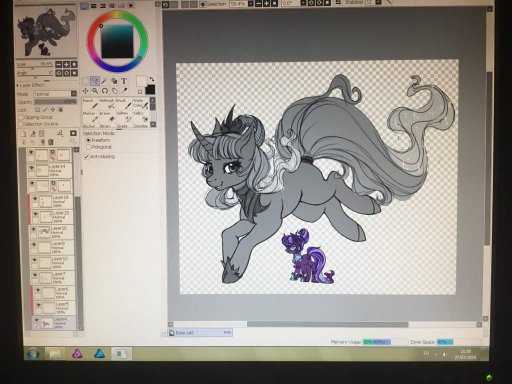
Task: Choose the AirBrush tool
Action: (x=108, y=106)
